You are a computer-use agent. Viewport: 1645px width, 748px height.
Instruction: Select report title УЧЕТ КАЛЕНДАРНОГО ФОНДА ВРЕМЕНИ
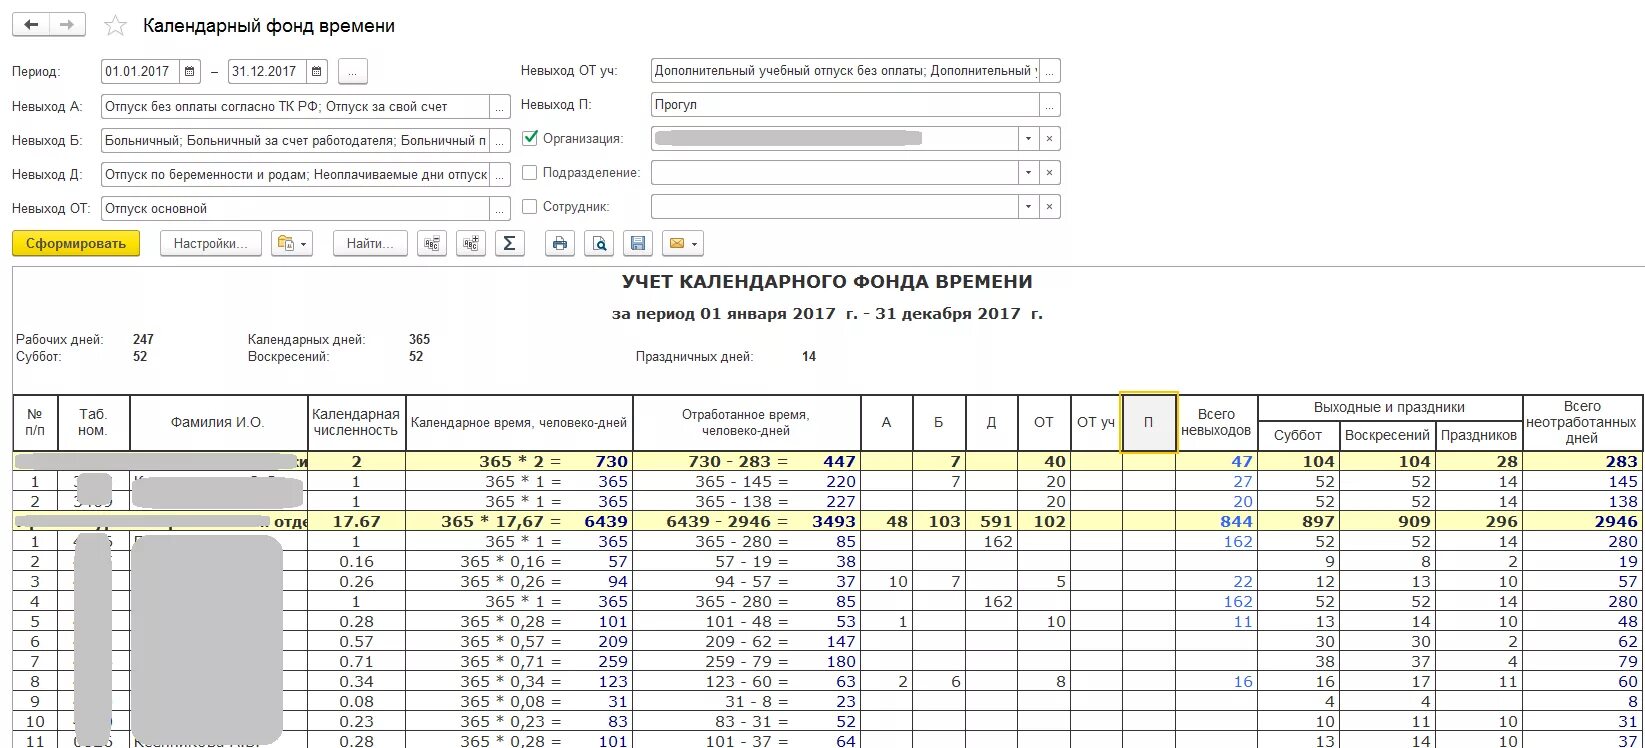[827, 282]
